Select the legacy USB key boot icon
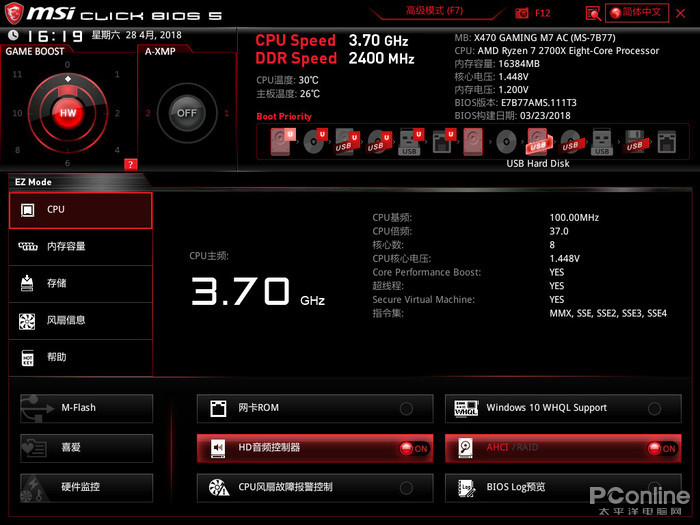The width and height of the screenshot is (700, 525). click(x=602, y=142)
